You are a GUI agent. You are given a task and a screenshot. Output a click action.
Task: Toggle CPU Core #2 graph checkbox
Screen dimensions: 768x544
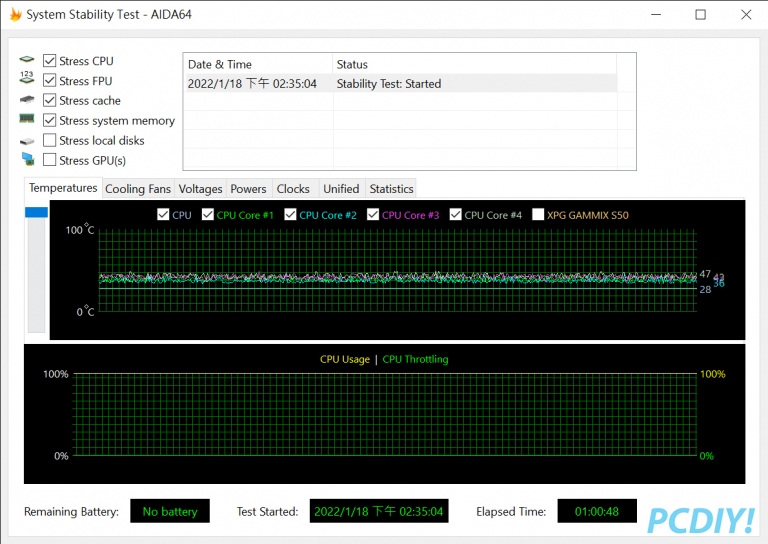point(290,214)
